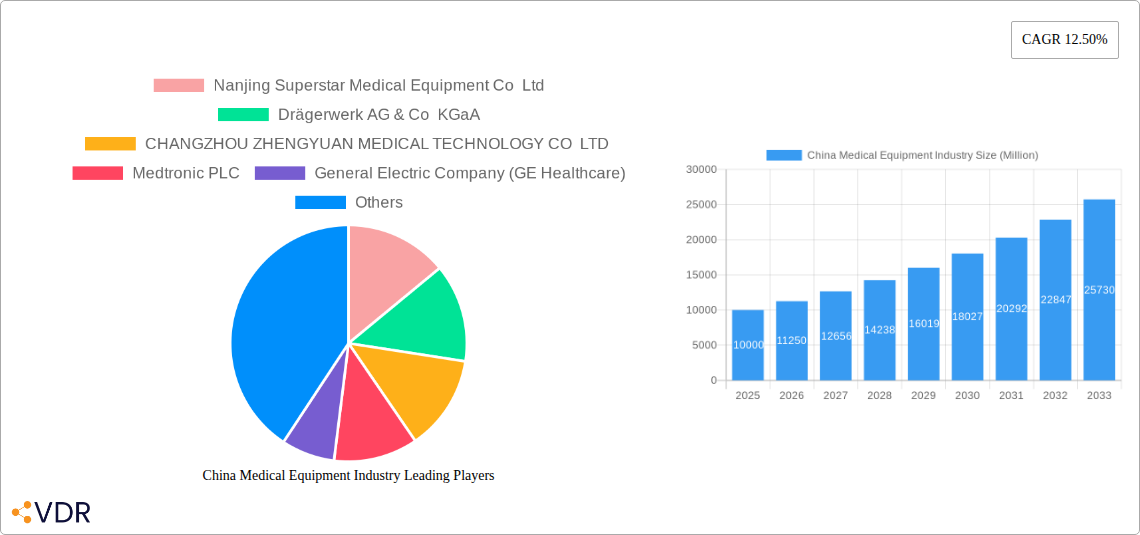Viewport: 1140px width, 535px height.
Task: Click the Nanjing Superstar pink legend swatch
Action: [x=179, y=86]
